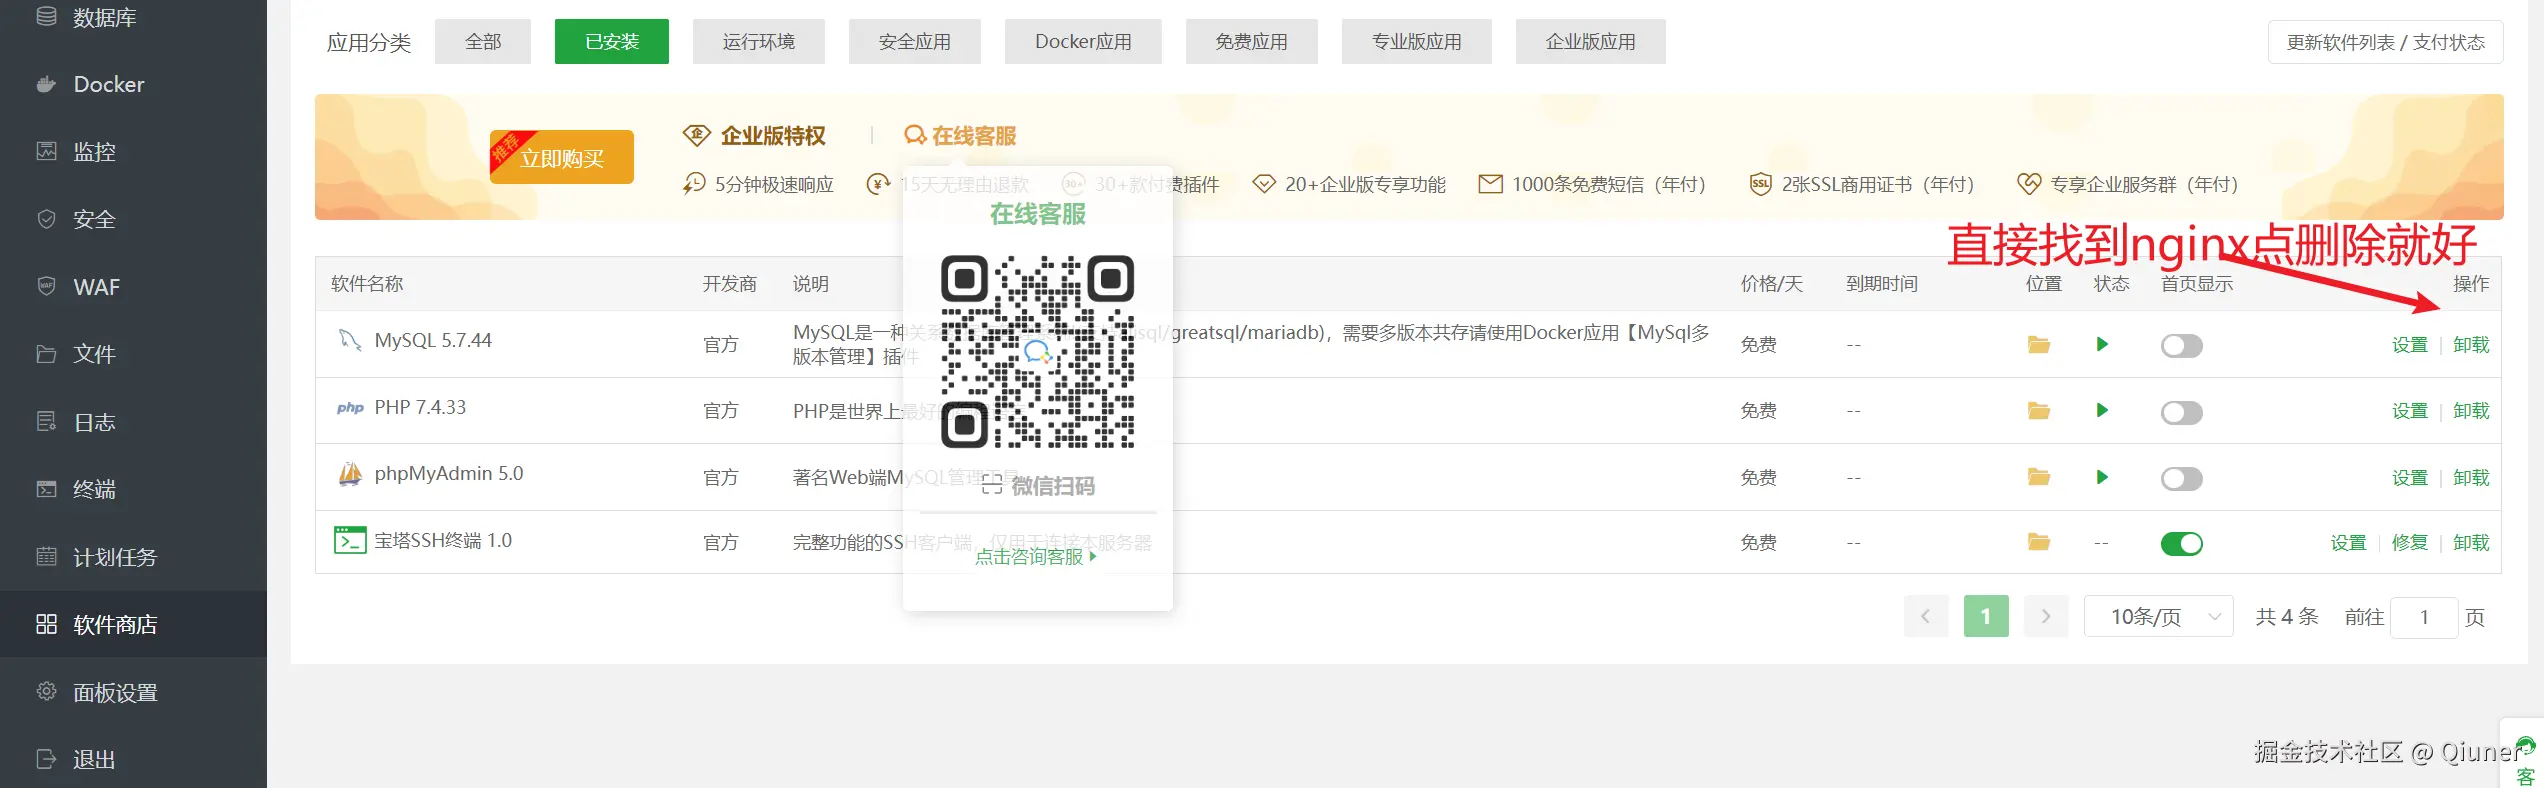Select page 1 in pagination

click(1986, 616)
